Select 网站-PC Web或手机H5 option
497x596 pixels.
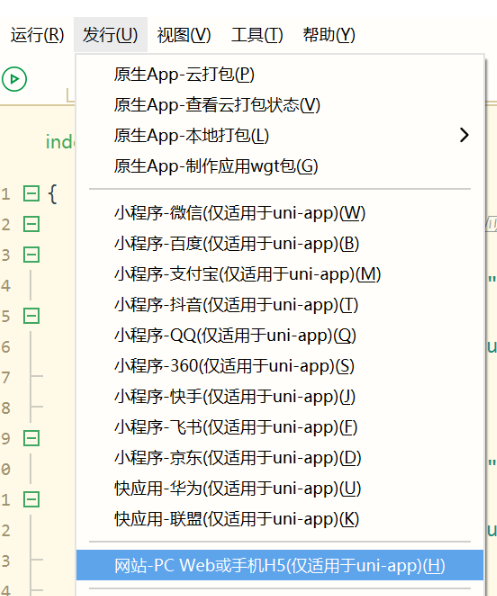coord(280,565)
